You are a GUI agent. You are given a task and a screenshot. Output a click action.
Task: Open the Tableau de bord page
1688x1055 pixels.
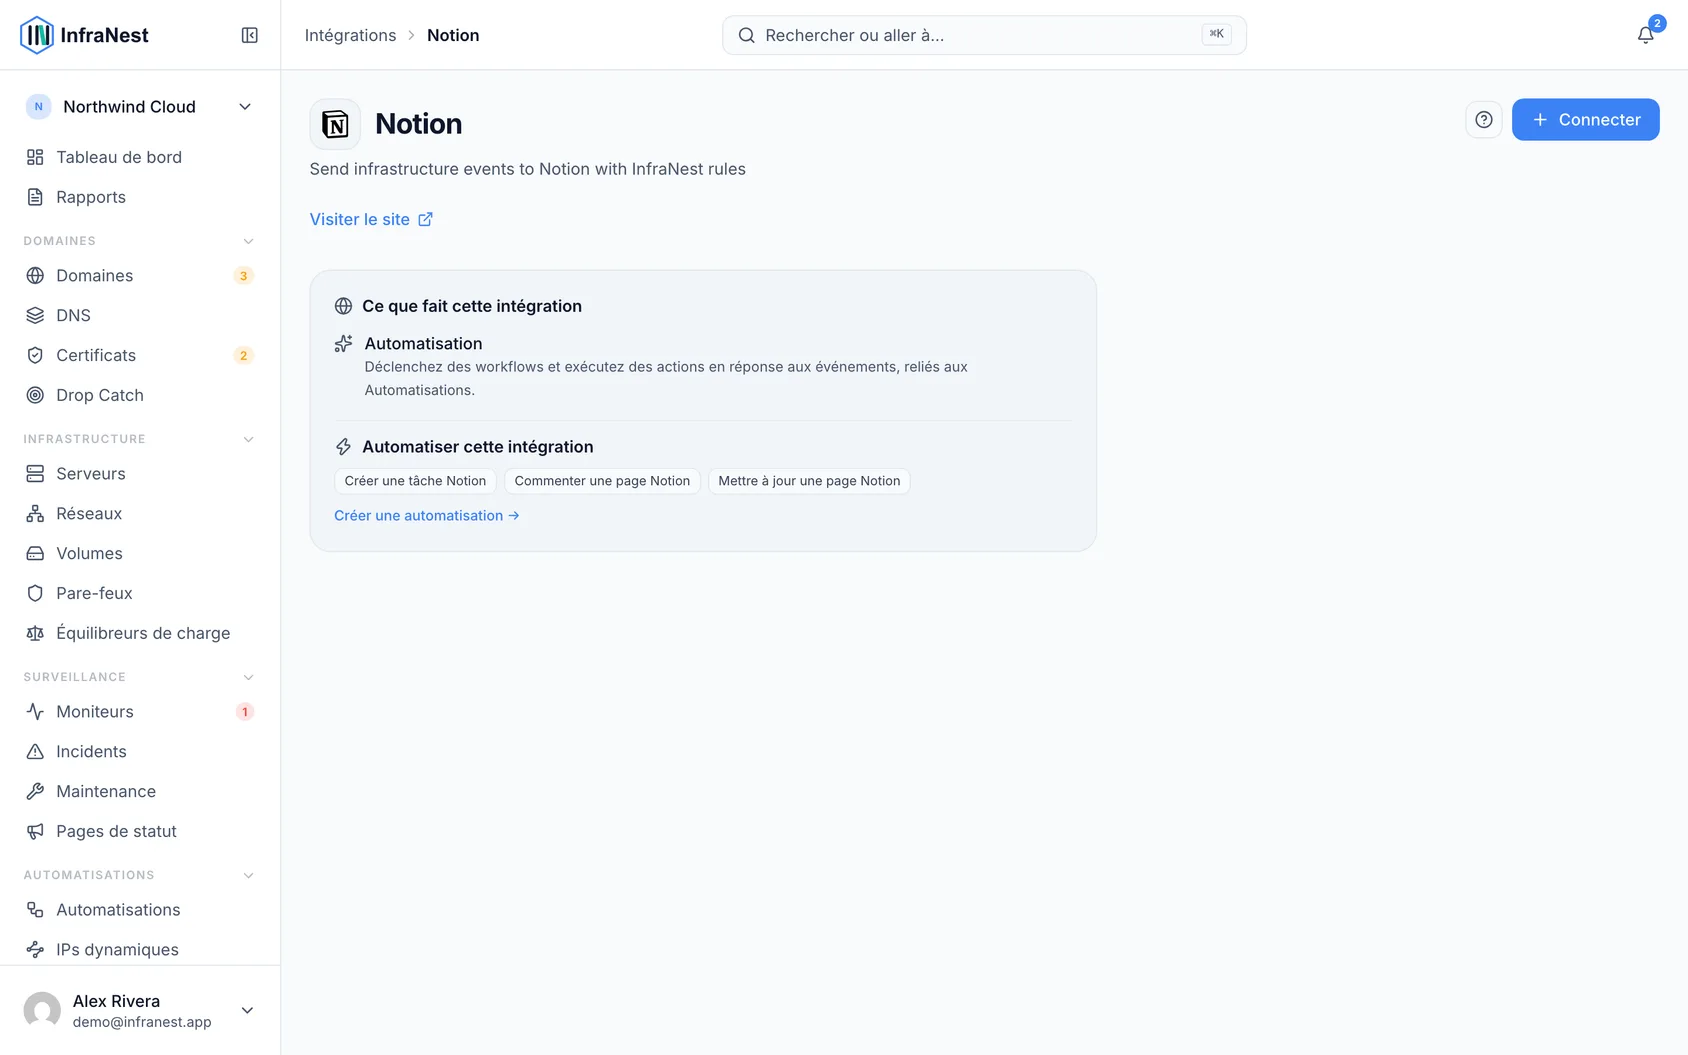140,157
